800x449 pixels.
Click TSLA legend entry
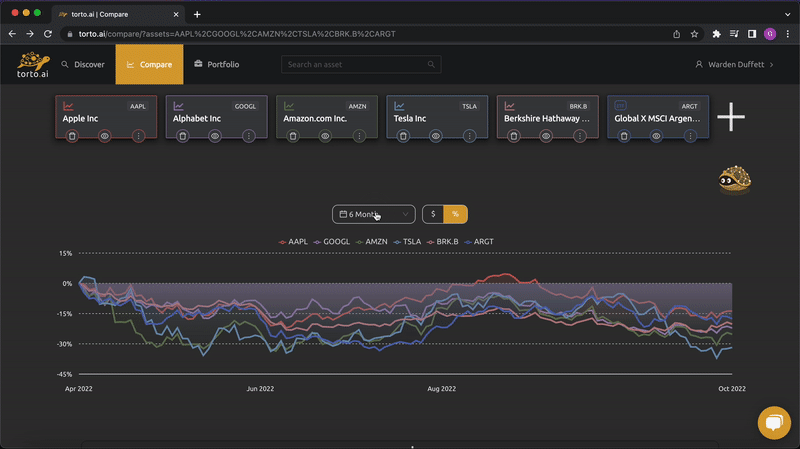[408, 242]
